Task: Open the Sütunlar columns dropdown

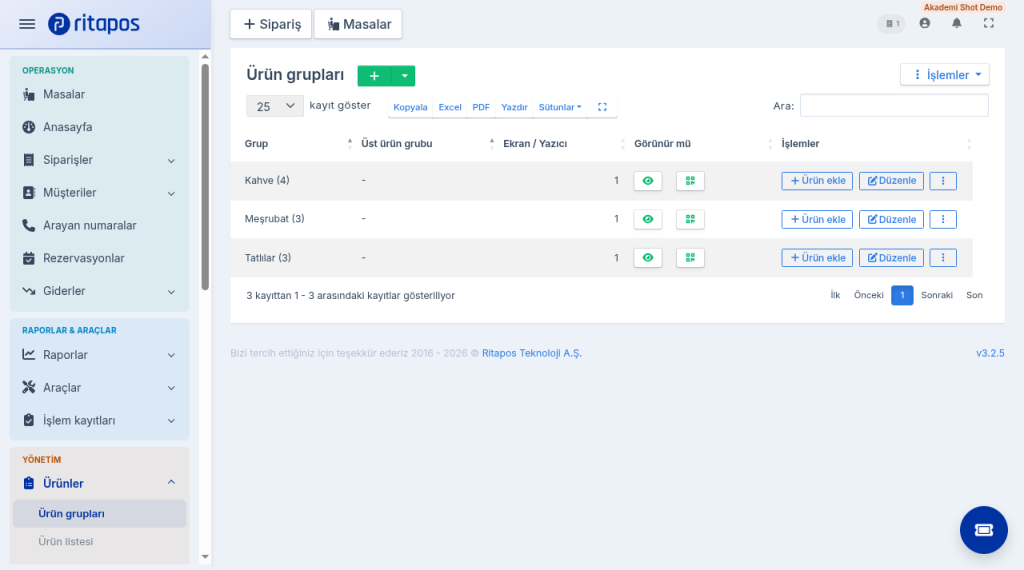Action: [x=560, y=107]
